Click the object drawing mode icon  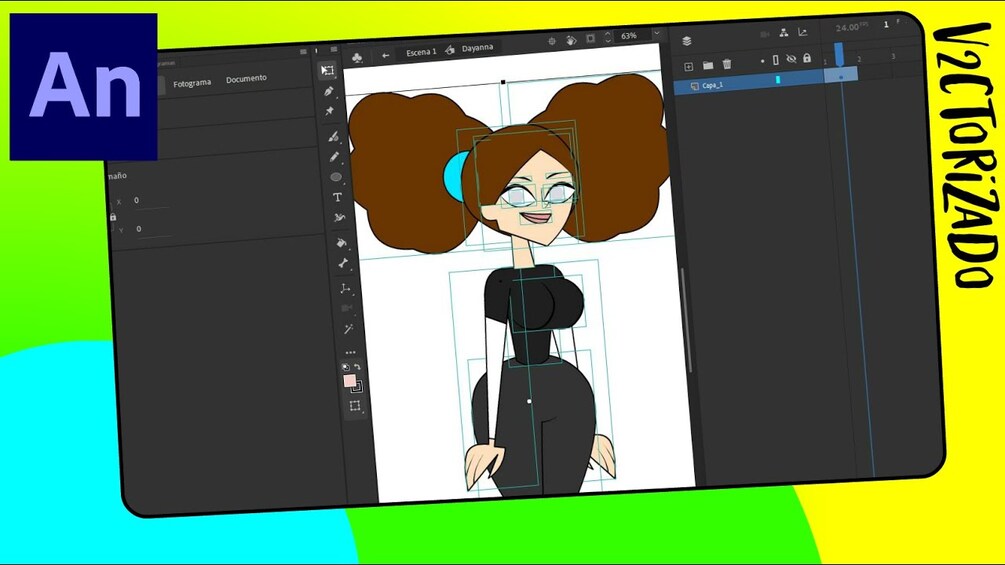click(x=355, y=405)
